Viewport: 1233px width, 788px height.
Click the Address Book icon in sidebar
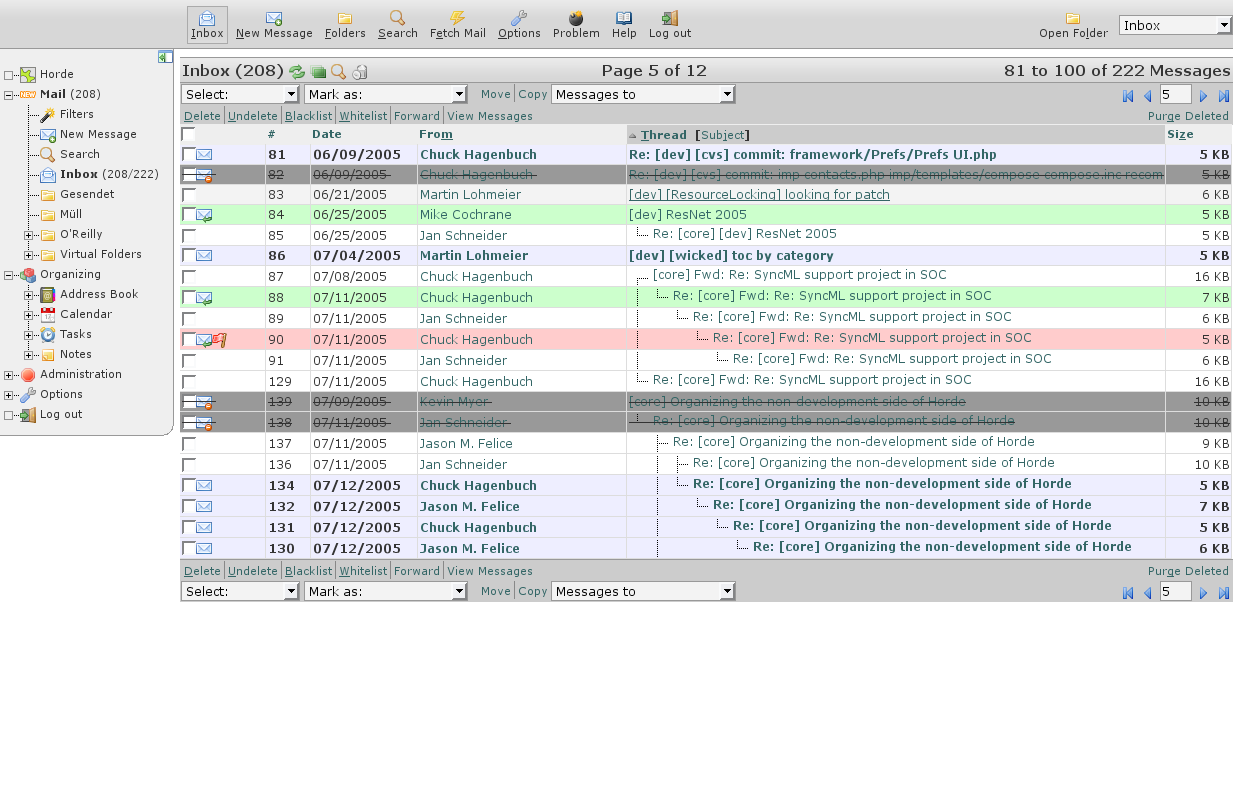pos(48,295)
